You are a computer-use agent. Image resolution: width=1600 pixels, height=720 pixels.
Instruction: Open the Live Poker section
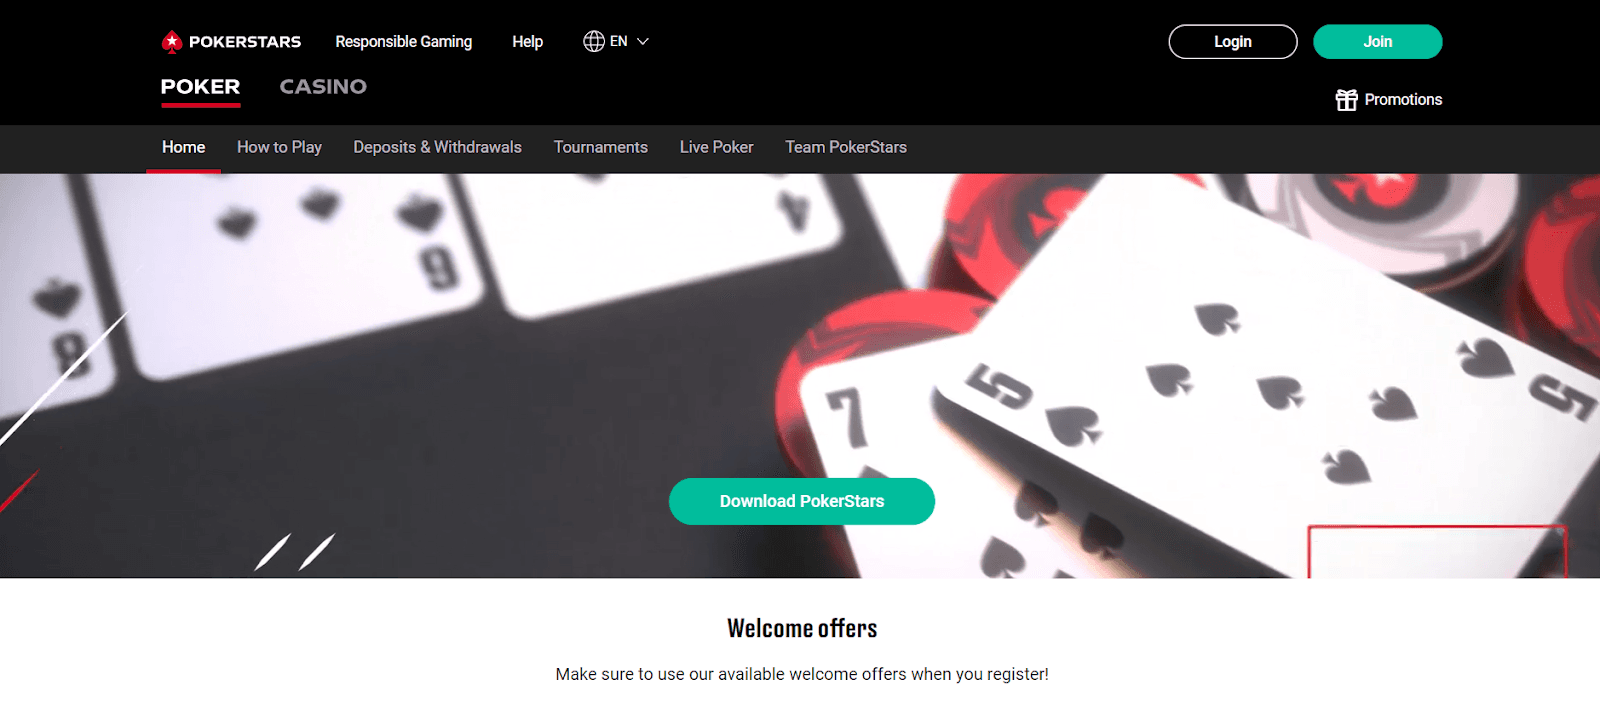click(717, 147)
